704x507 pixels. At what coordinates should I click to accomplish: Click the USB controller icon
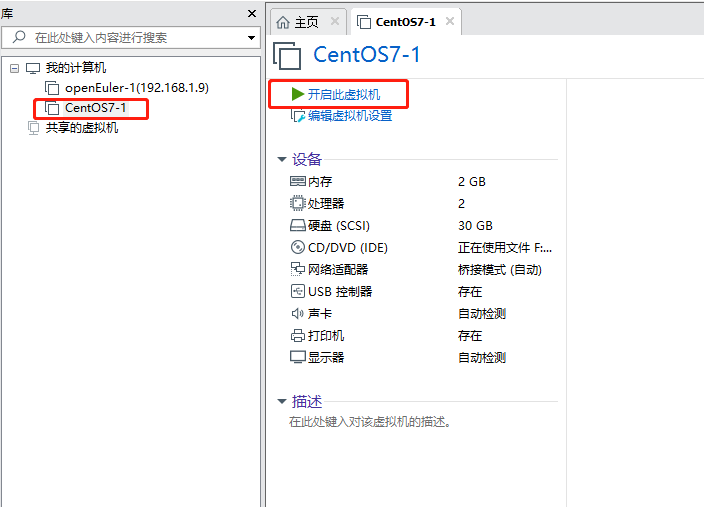click(x=298, y=291)
